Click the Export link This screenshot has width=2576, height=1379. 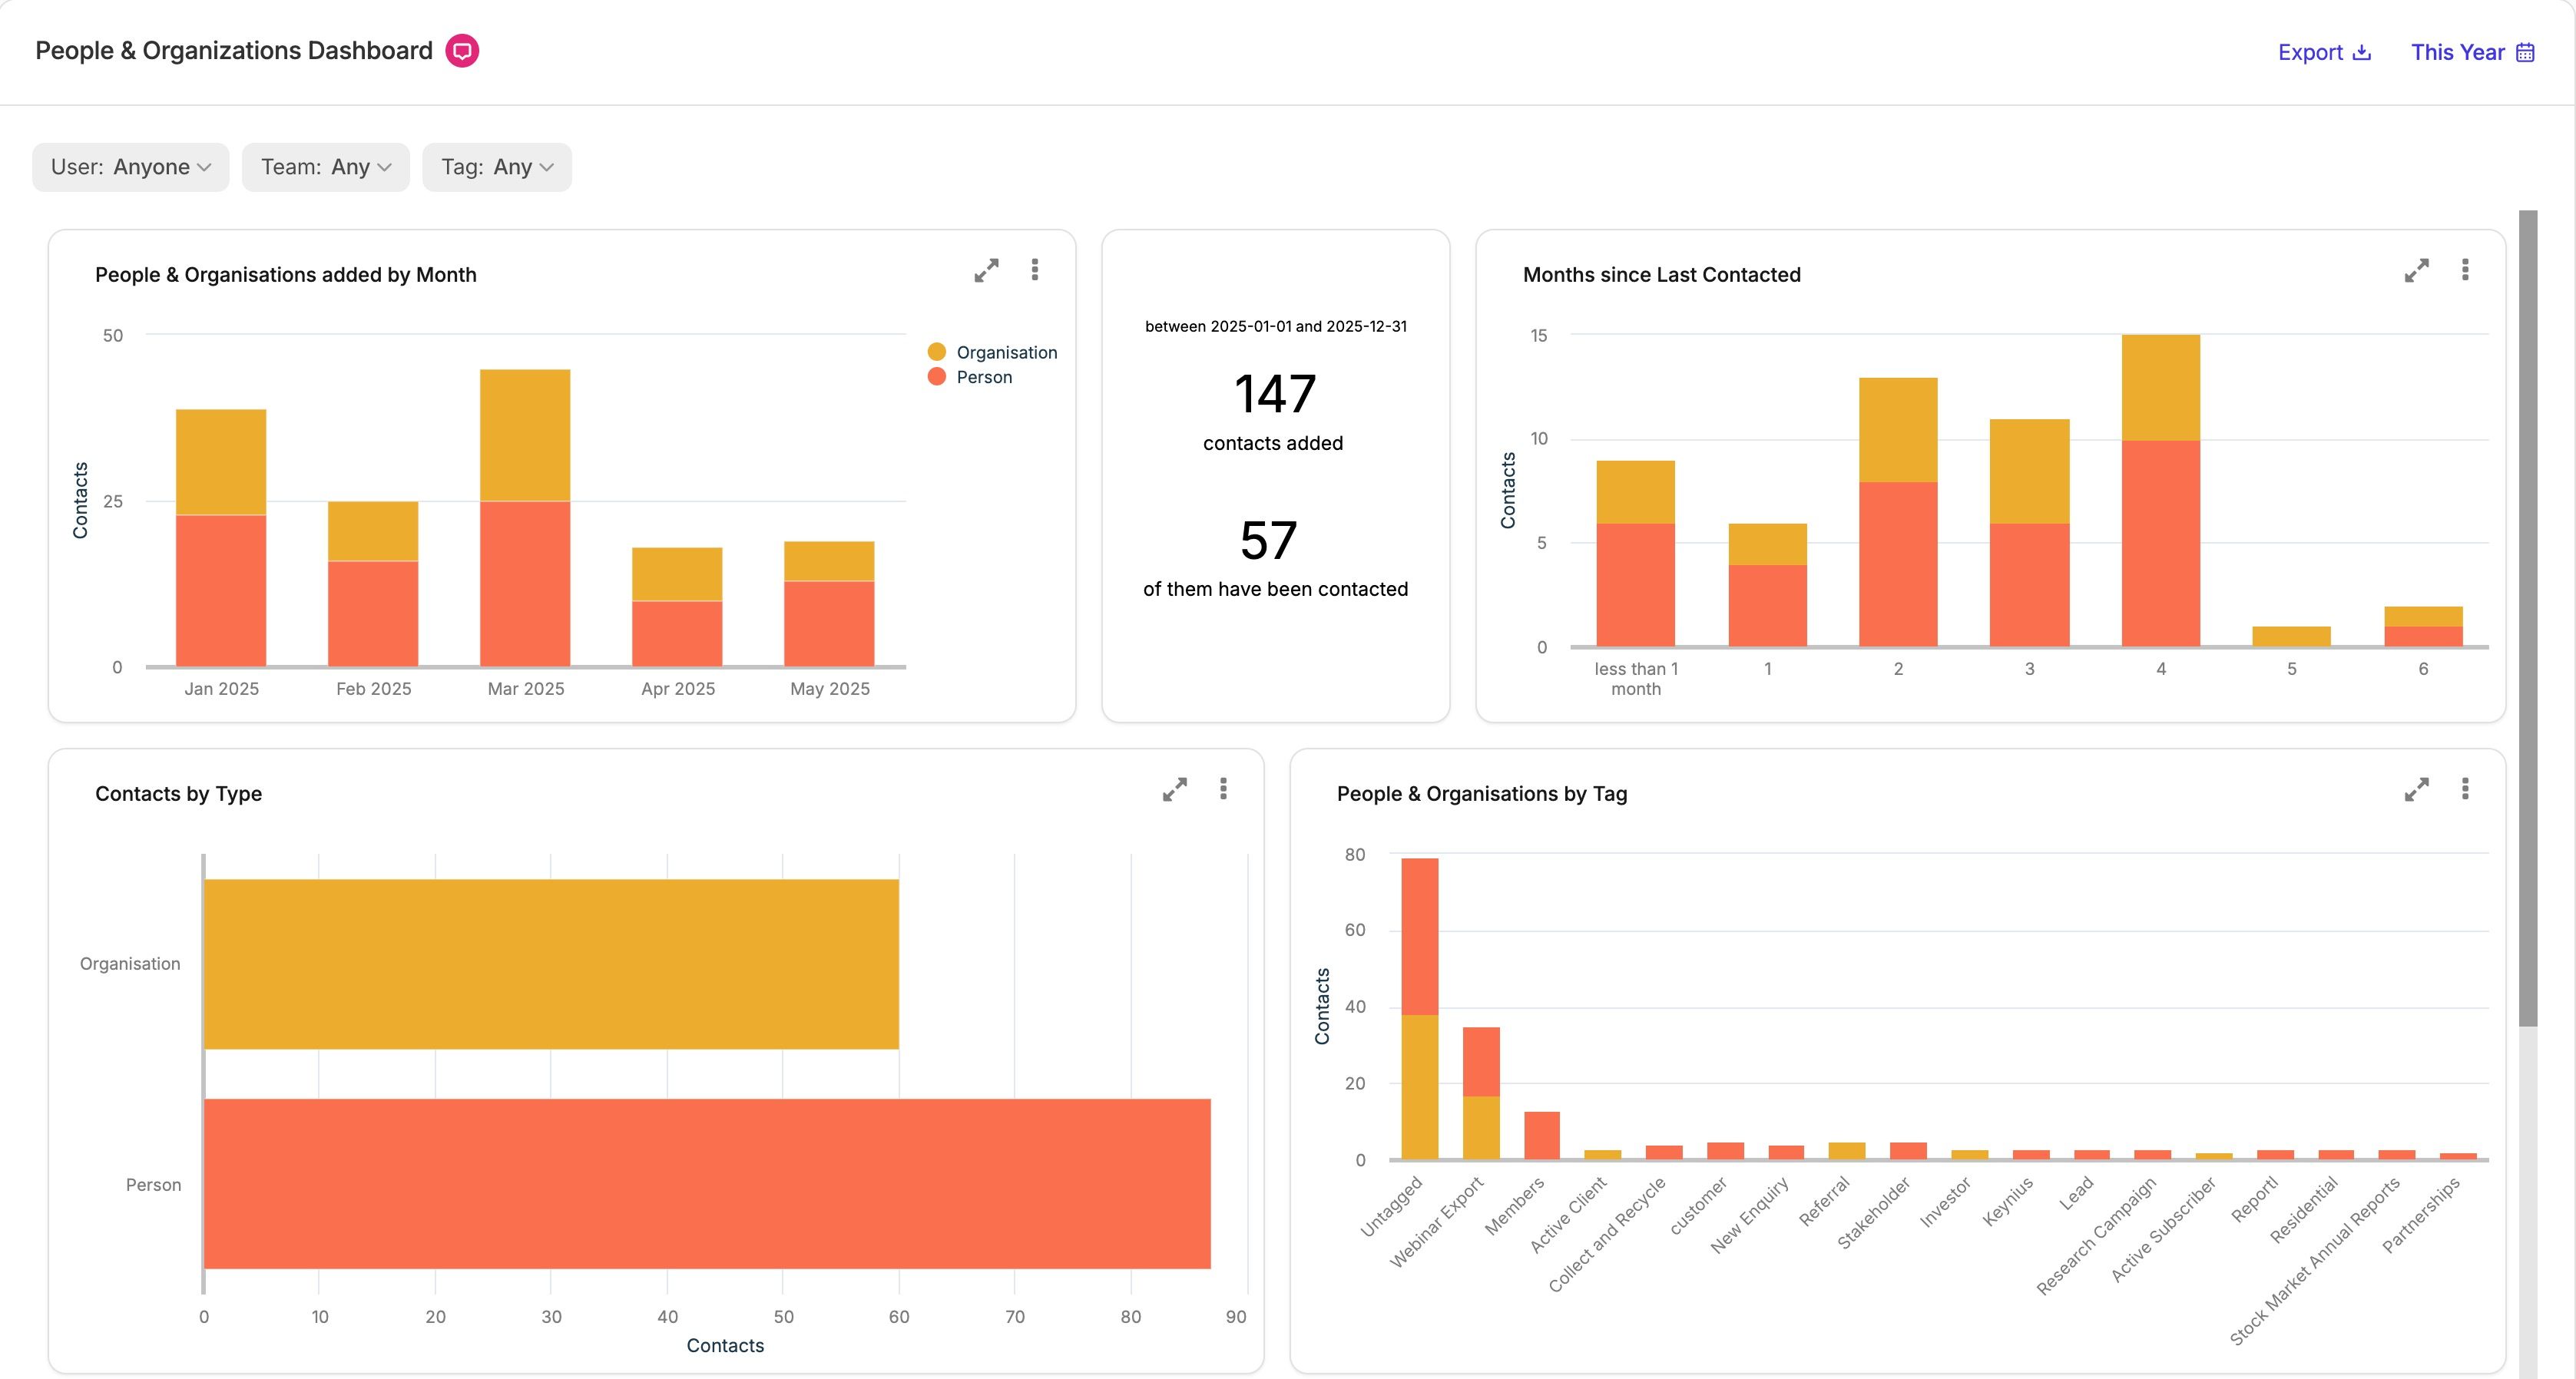pos(2324,52)
